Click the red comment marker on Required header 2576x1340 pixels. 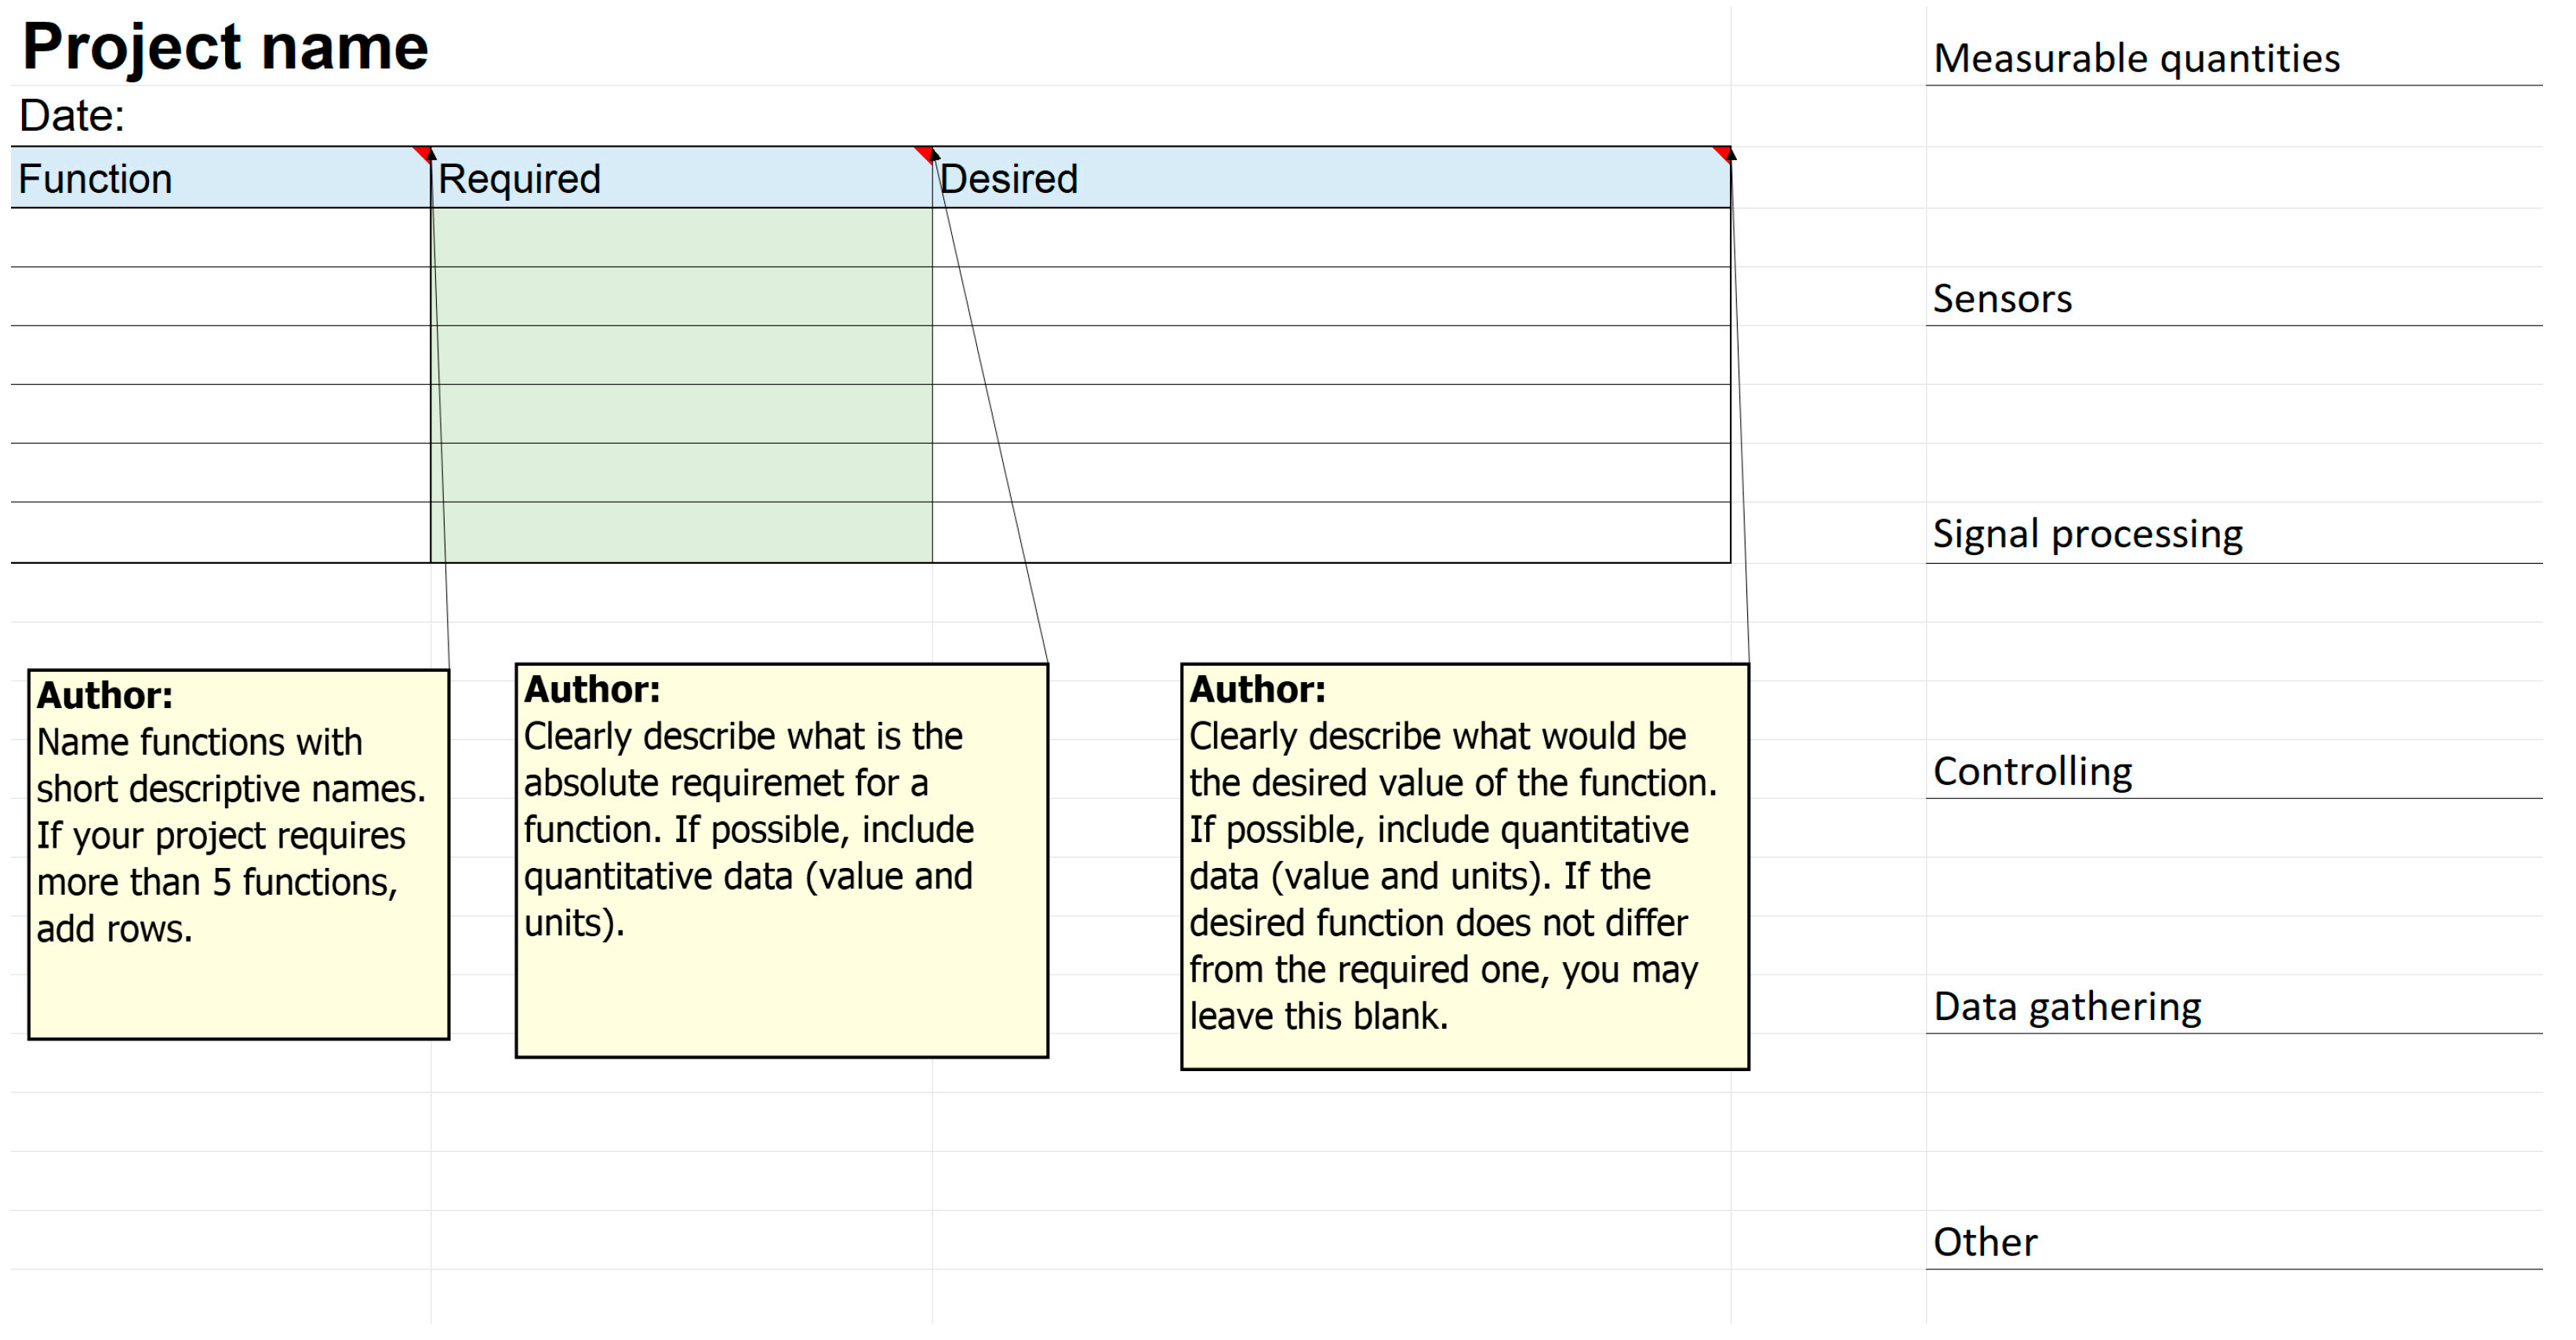[x=925, y=153]
